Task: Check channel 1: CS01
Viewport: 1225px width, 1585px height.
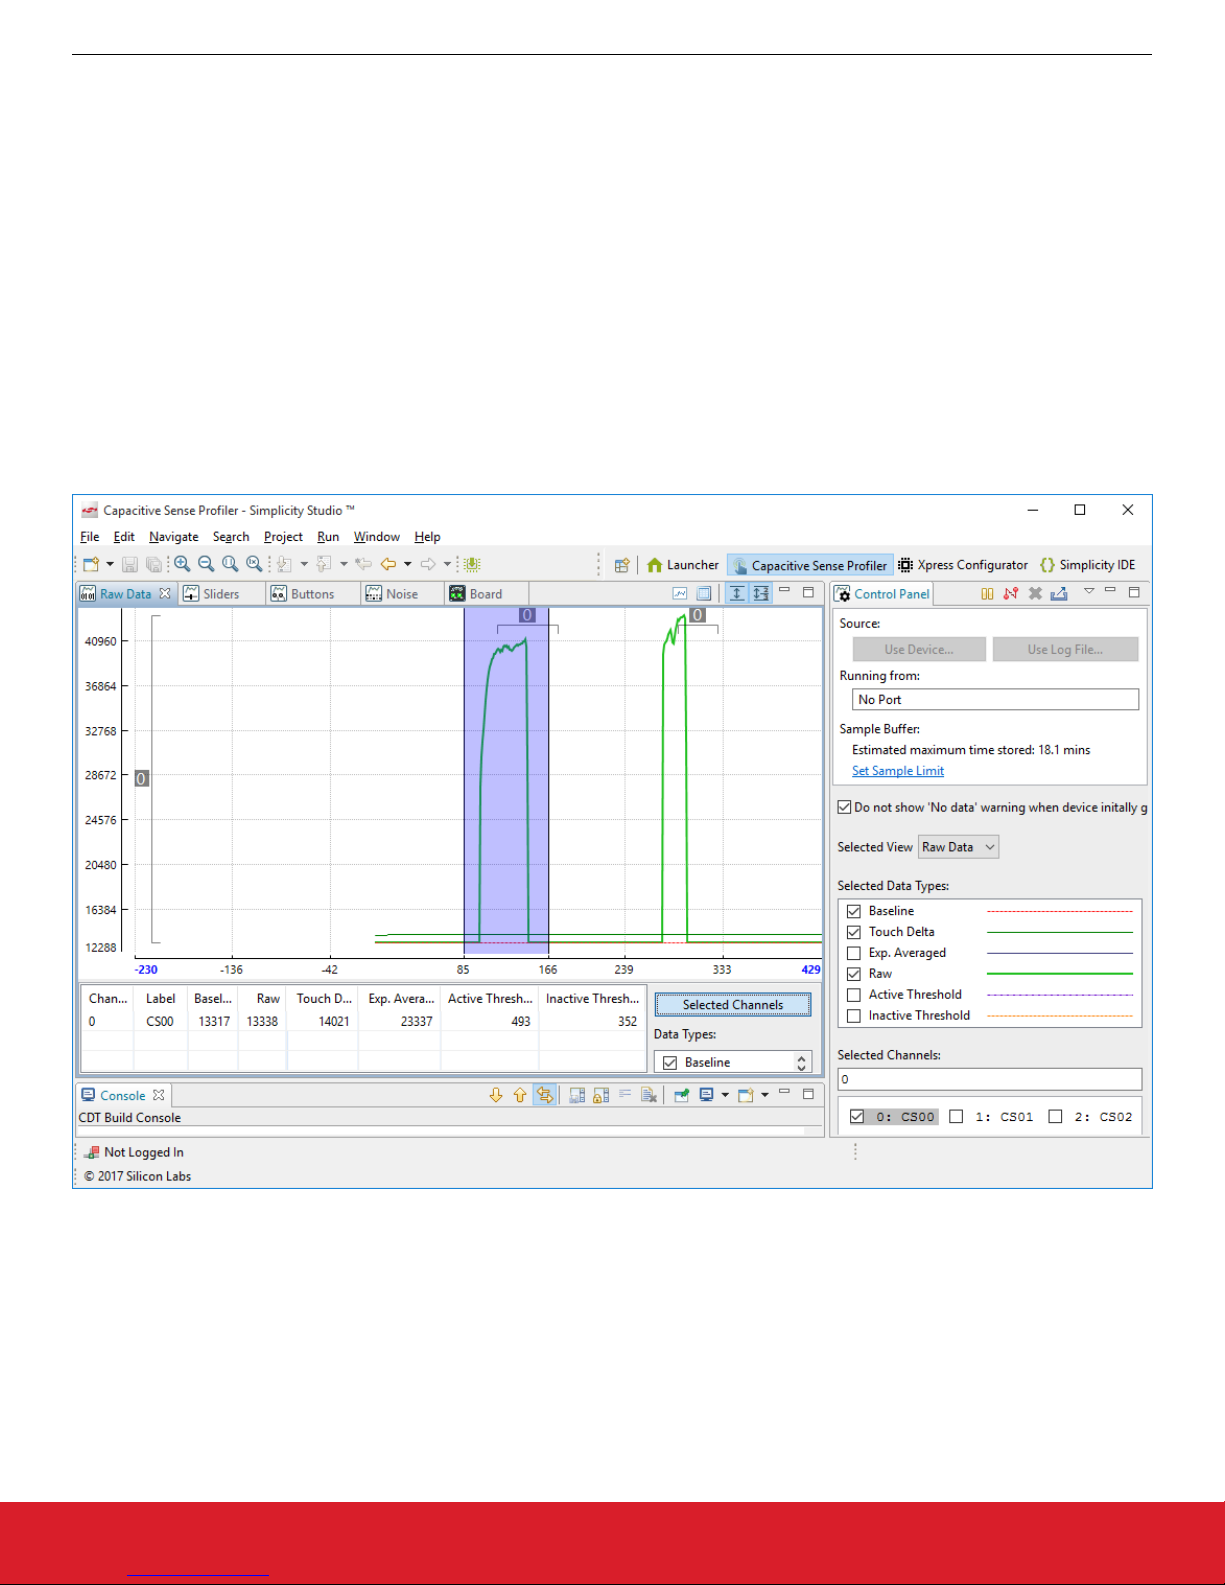Action: coord(956,1117)
